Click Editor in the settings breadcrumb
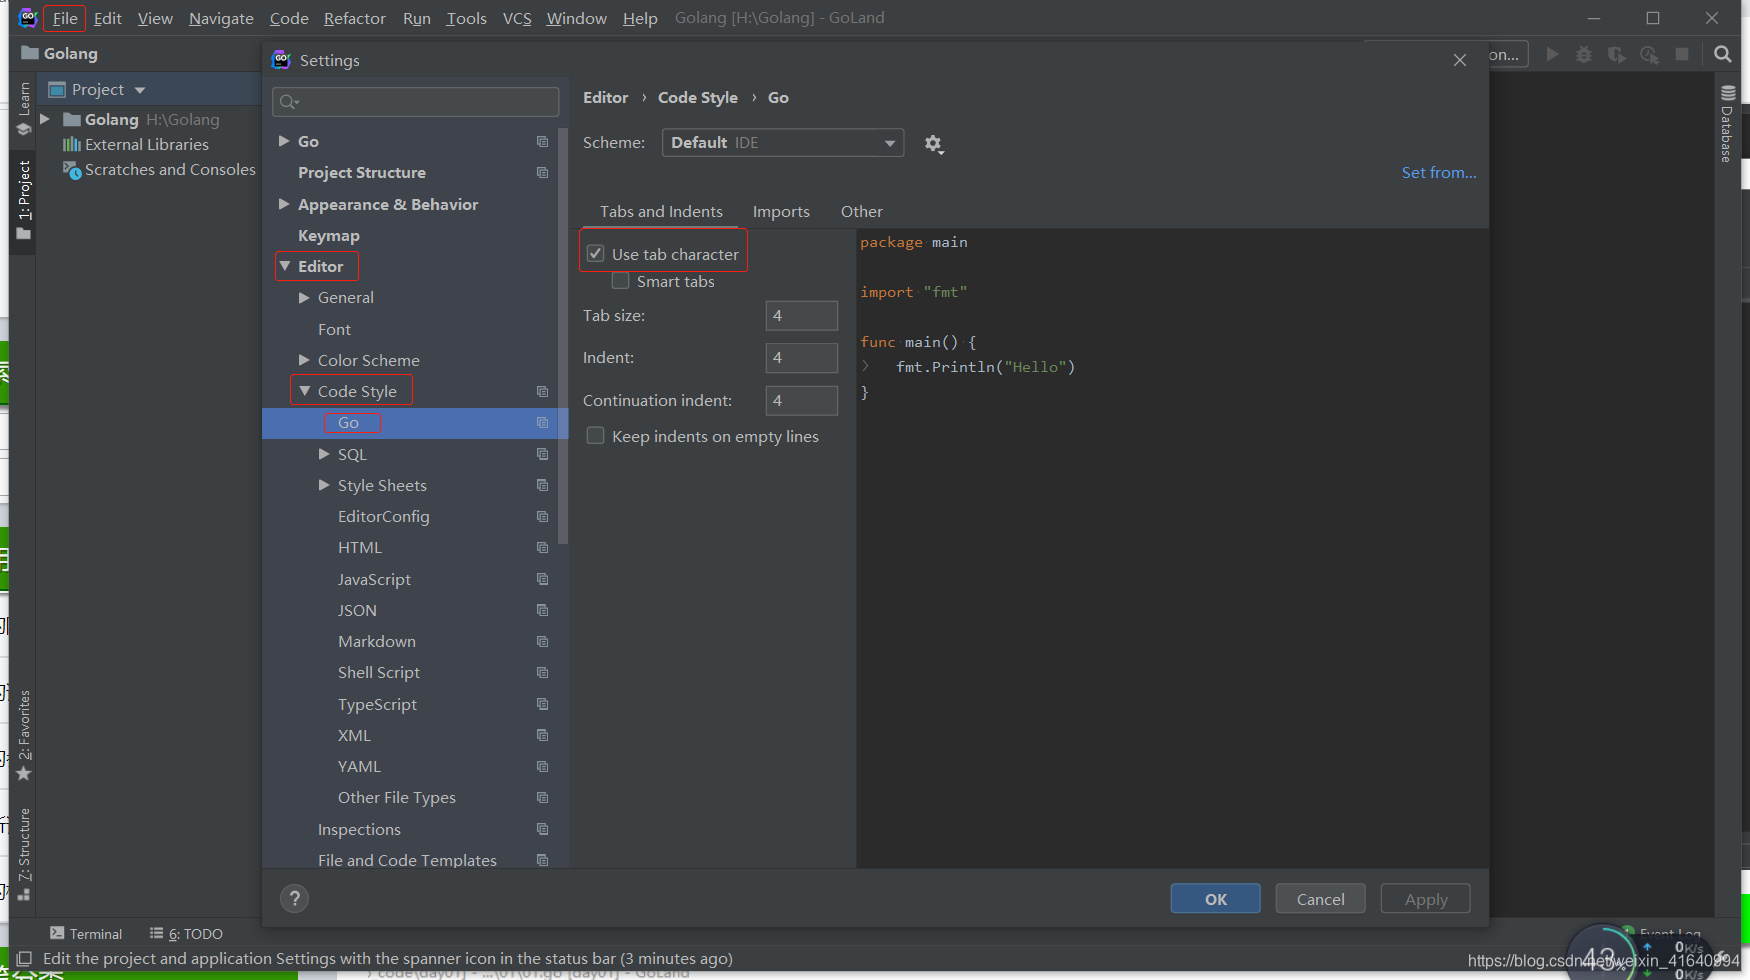1750x980 pixels. (x=605, y=97)
